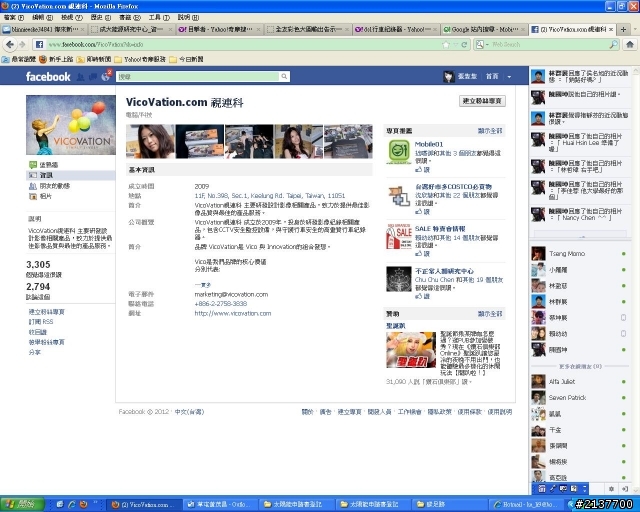Viewport: 640px width, 512px height.
Task: Expand the one more link in description
Action: click(202, 285)
